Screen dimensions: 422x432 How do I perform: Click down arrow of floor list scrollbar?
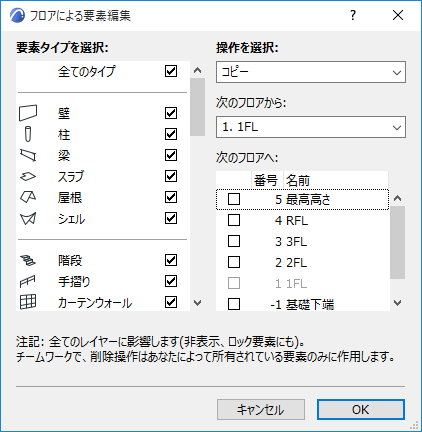pyautogui.click(x=397, y=303)
